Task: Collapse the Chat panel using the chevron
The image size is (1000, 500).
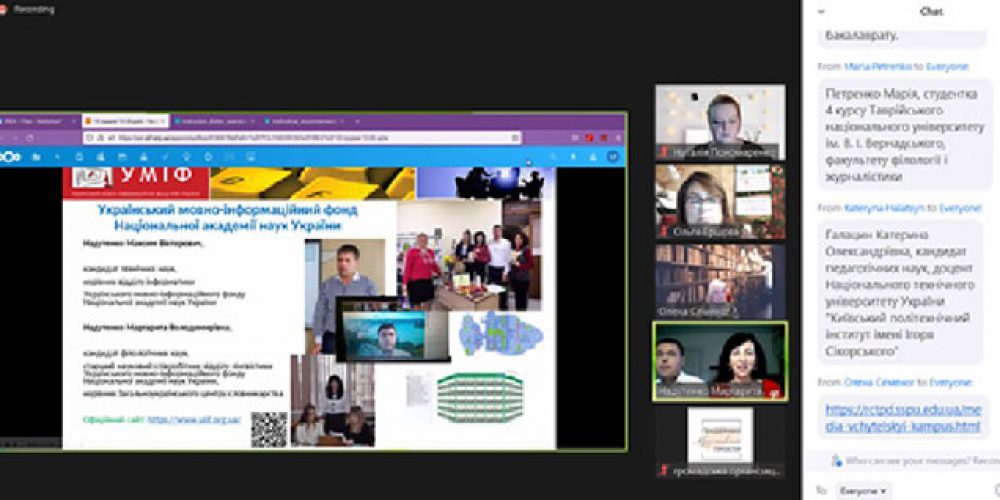Action: (822, 10)
